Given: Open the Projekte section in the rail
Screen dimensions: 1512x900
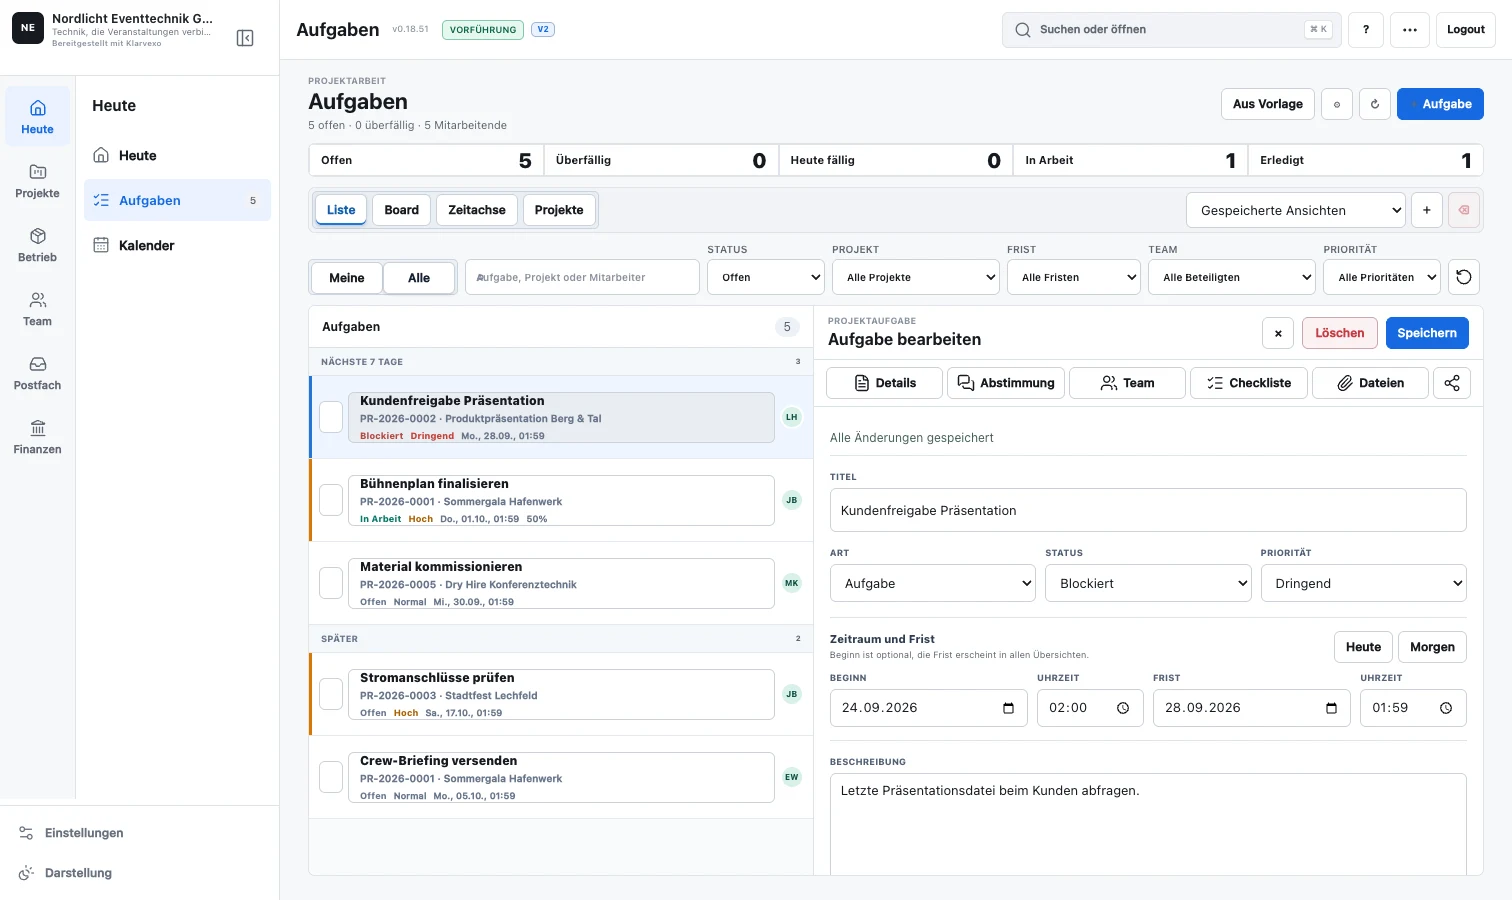Looking at the screenshot, I should (x=37, y=181).
